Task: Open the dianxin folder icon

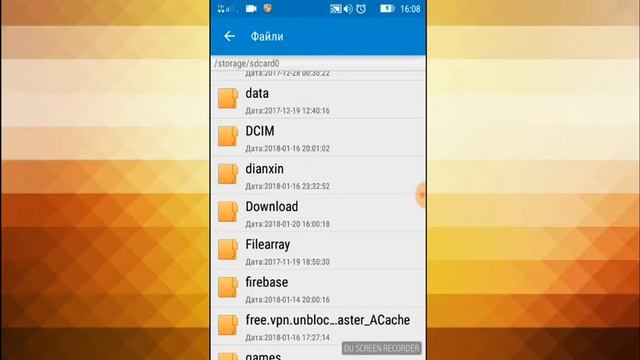Action: 228,174
